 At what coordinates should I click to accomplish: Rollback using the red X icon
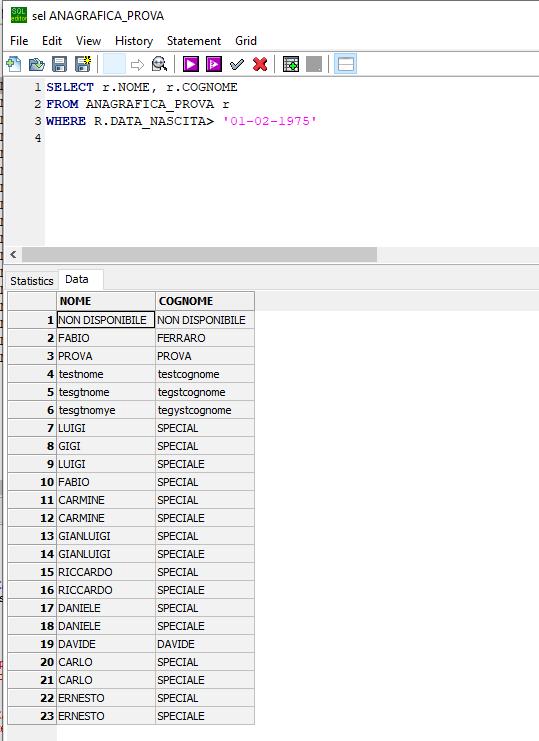tap(260, 64)
